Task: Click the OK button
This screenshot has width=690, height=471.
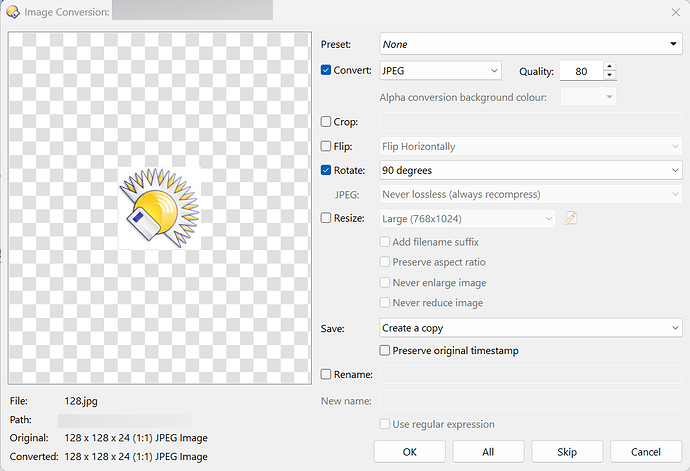Action: click(x=409, y=452)
